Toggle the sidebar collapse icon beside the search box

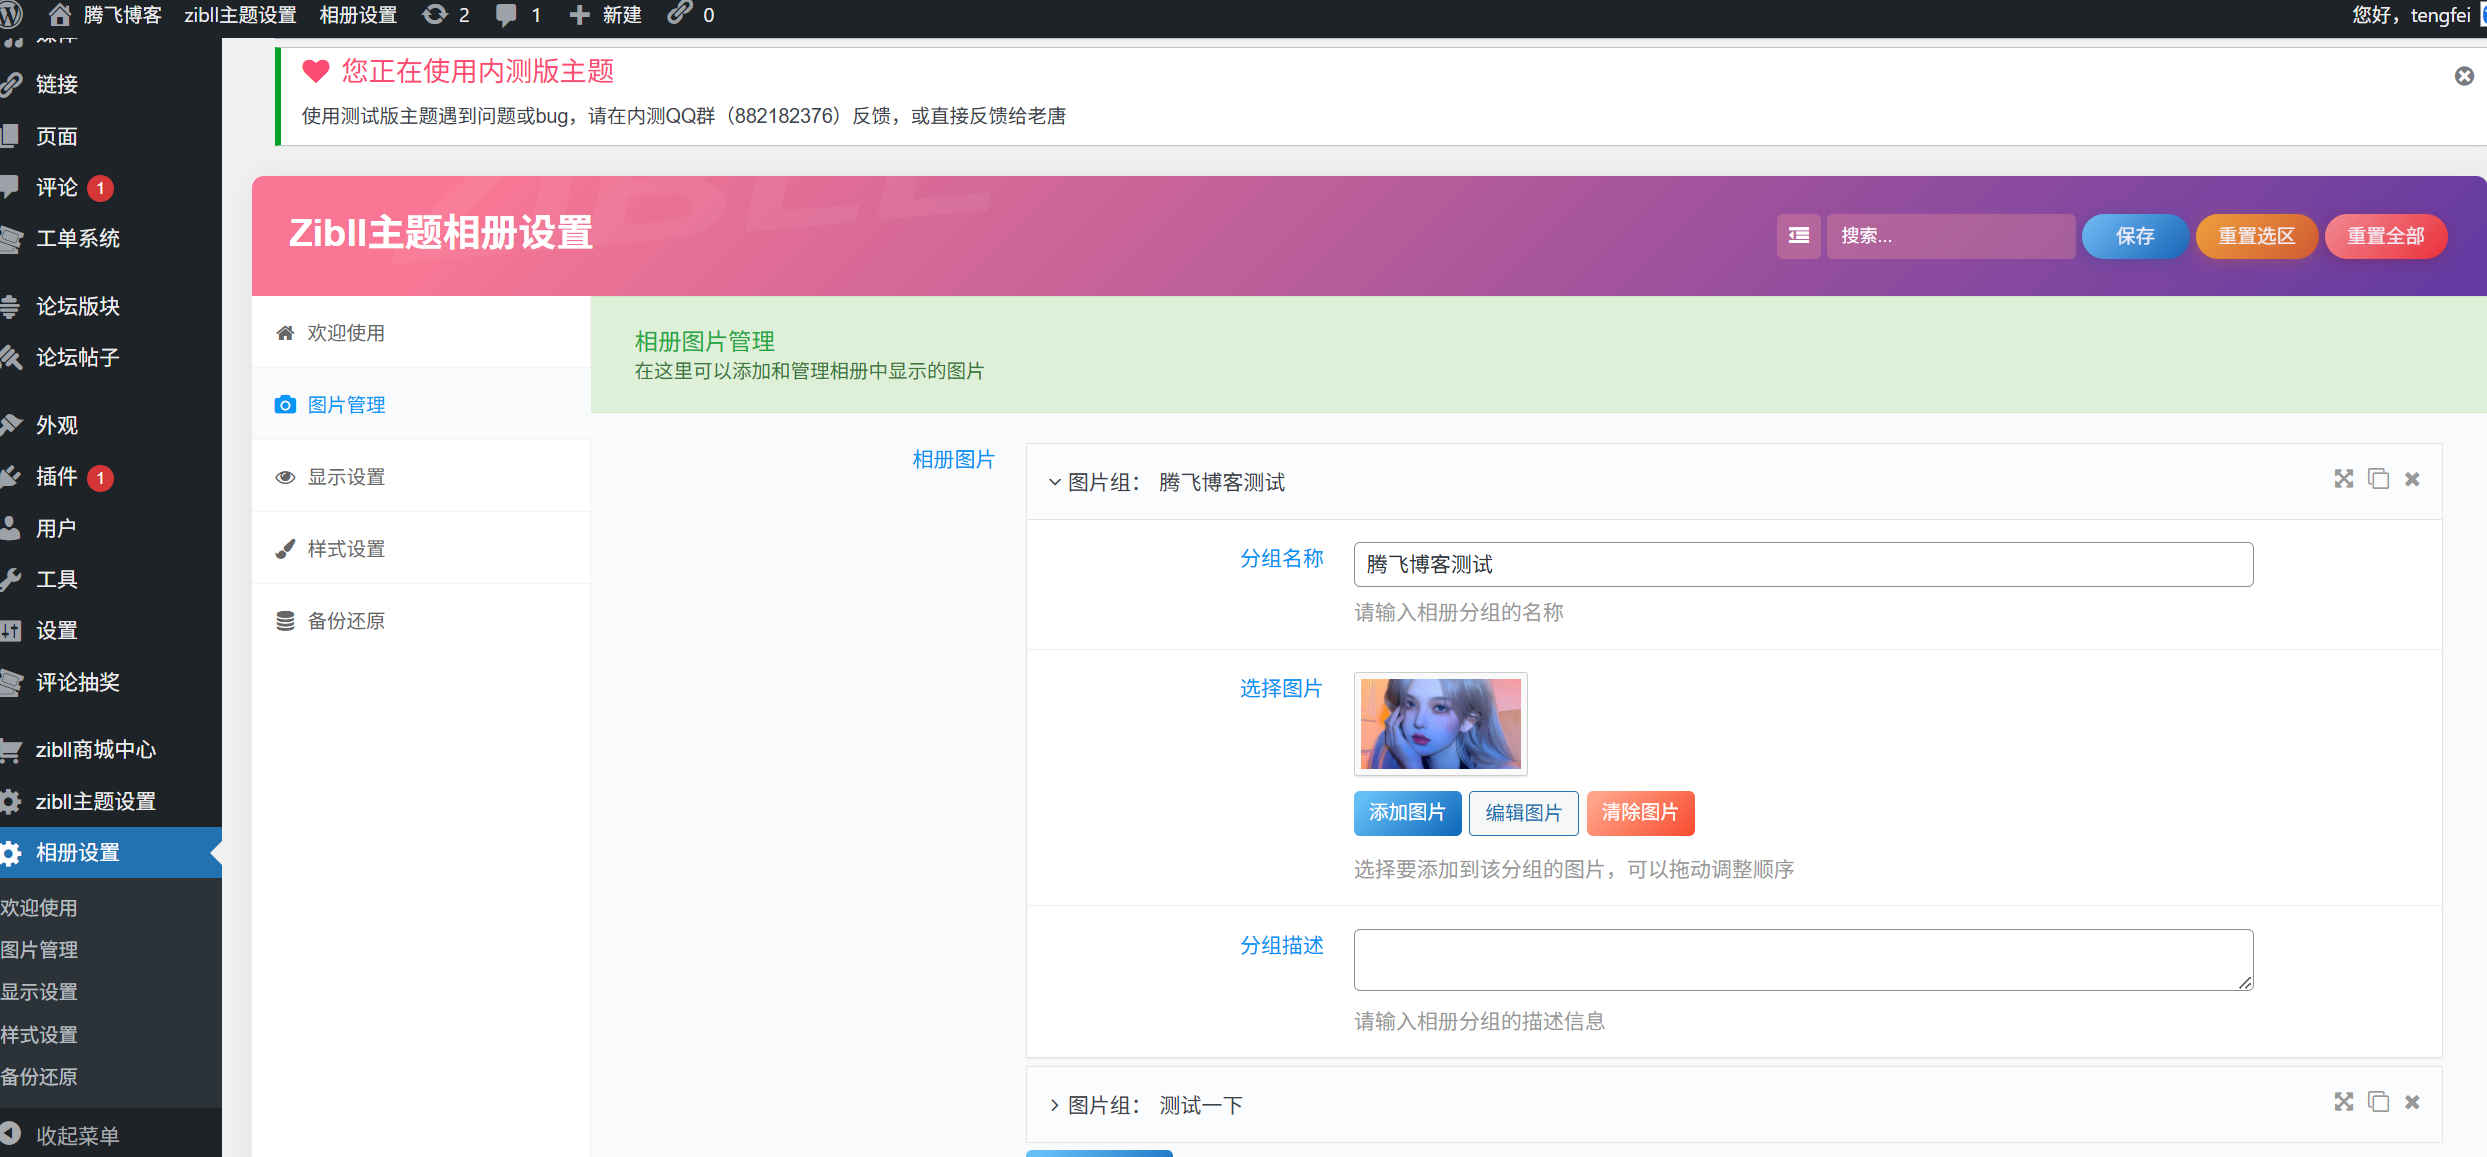coord(1798,236)
